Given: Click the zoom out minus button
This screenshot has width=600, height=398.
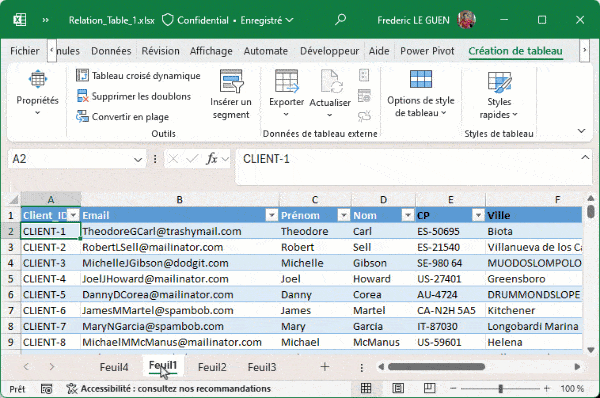Looking at the screenshot, I should point(453,388).
